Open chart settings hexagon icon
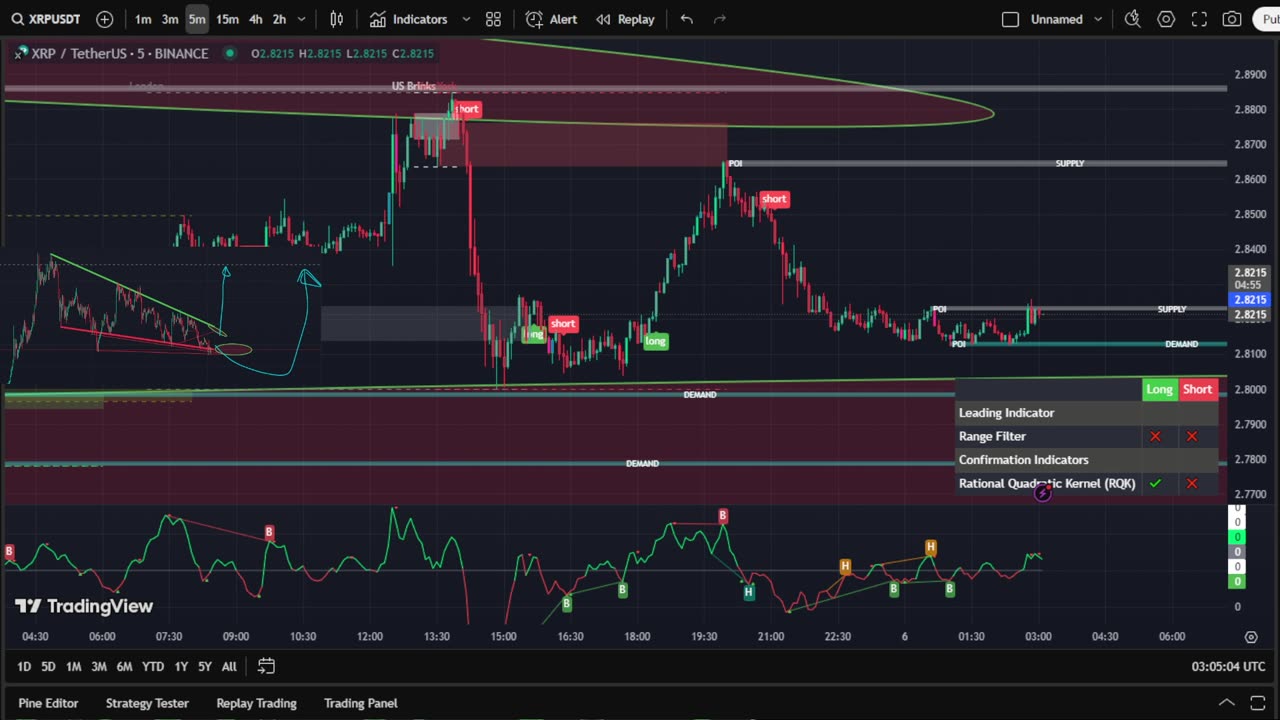The height and width of the screenshot is (720, 1280). (1166, 19)
